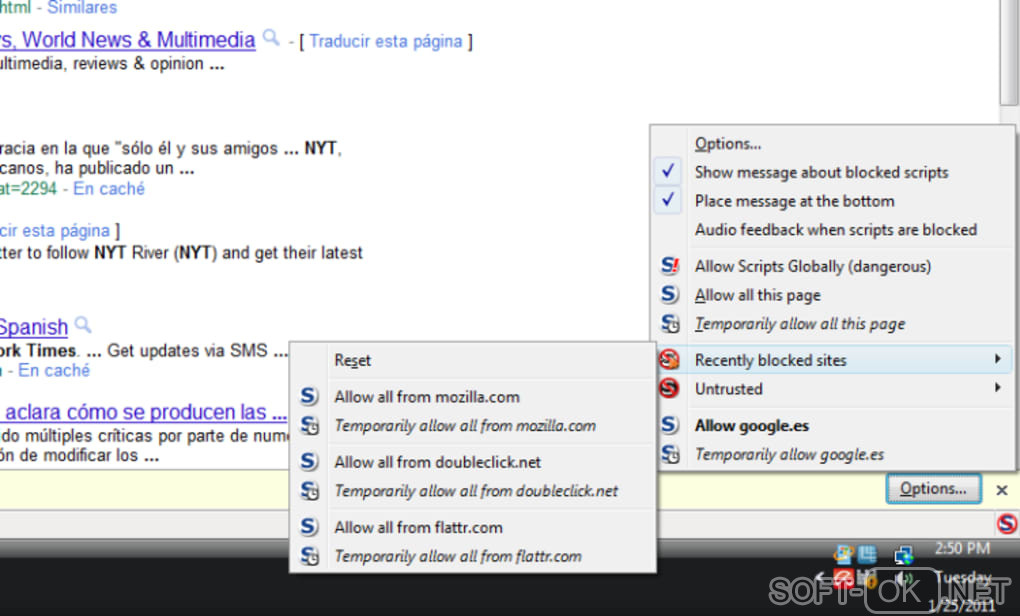Image resolution: width=1020 pixels, height=616 pixels.
Task: Click the network tray icon in taskbar
Action: click(903, 556)
